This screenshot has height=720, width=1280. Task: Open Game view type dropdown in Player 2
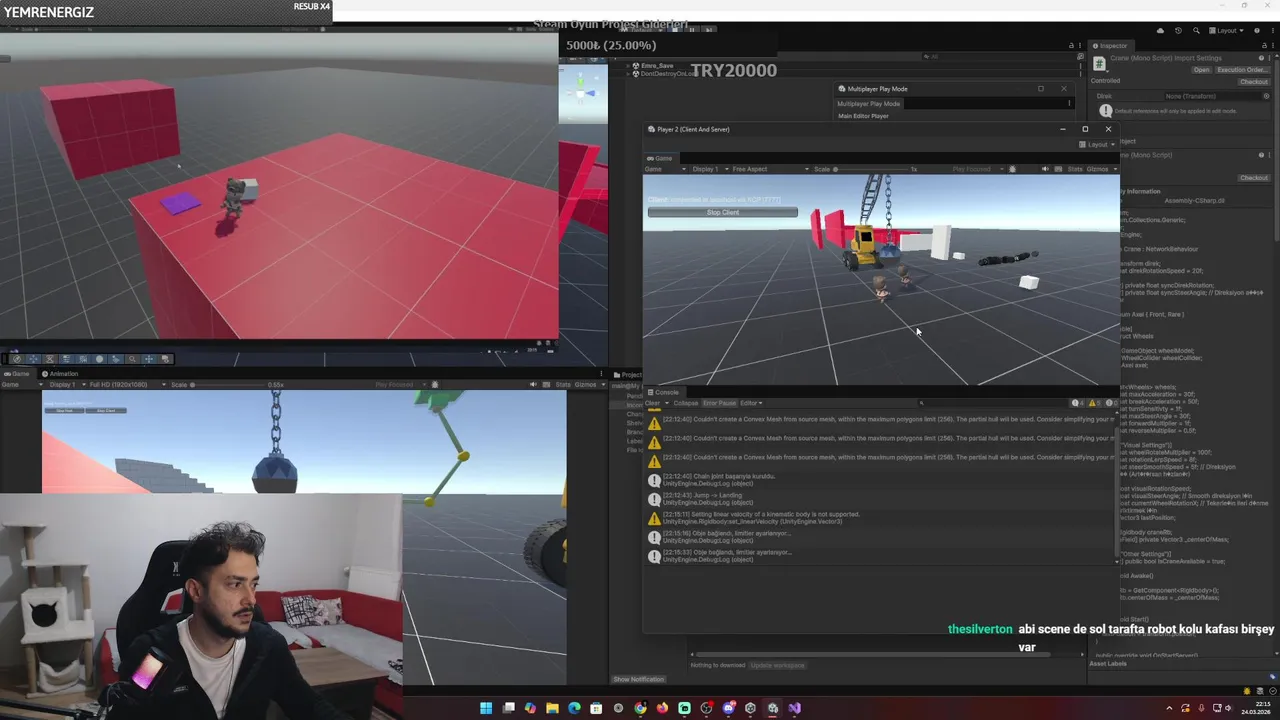667,169
